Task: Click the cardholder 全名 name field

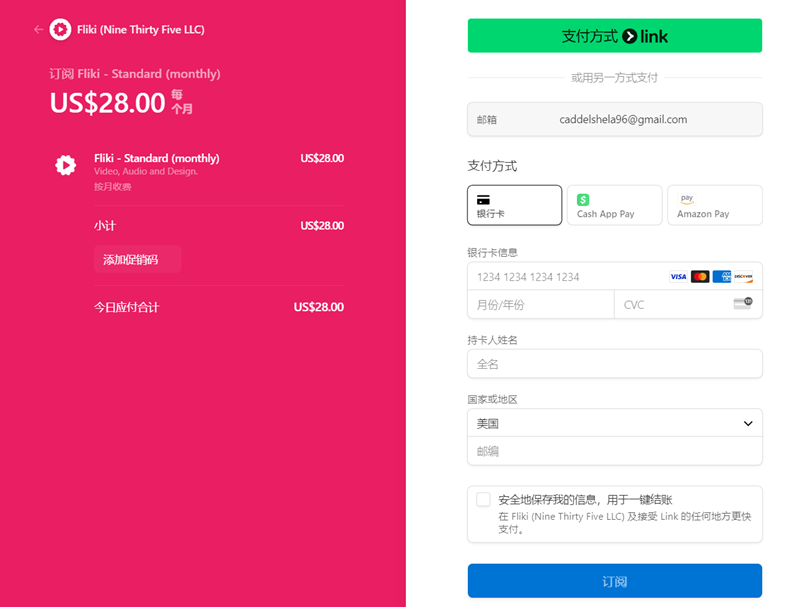Action: click(x=614, y=364)
